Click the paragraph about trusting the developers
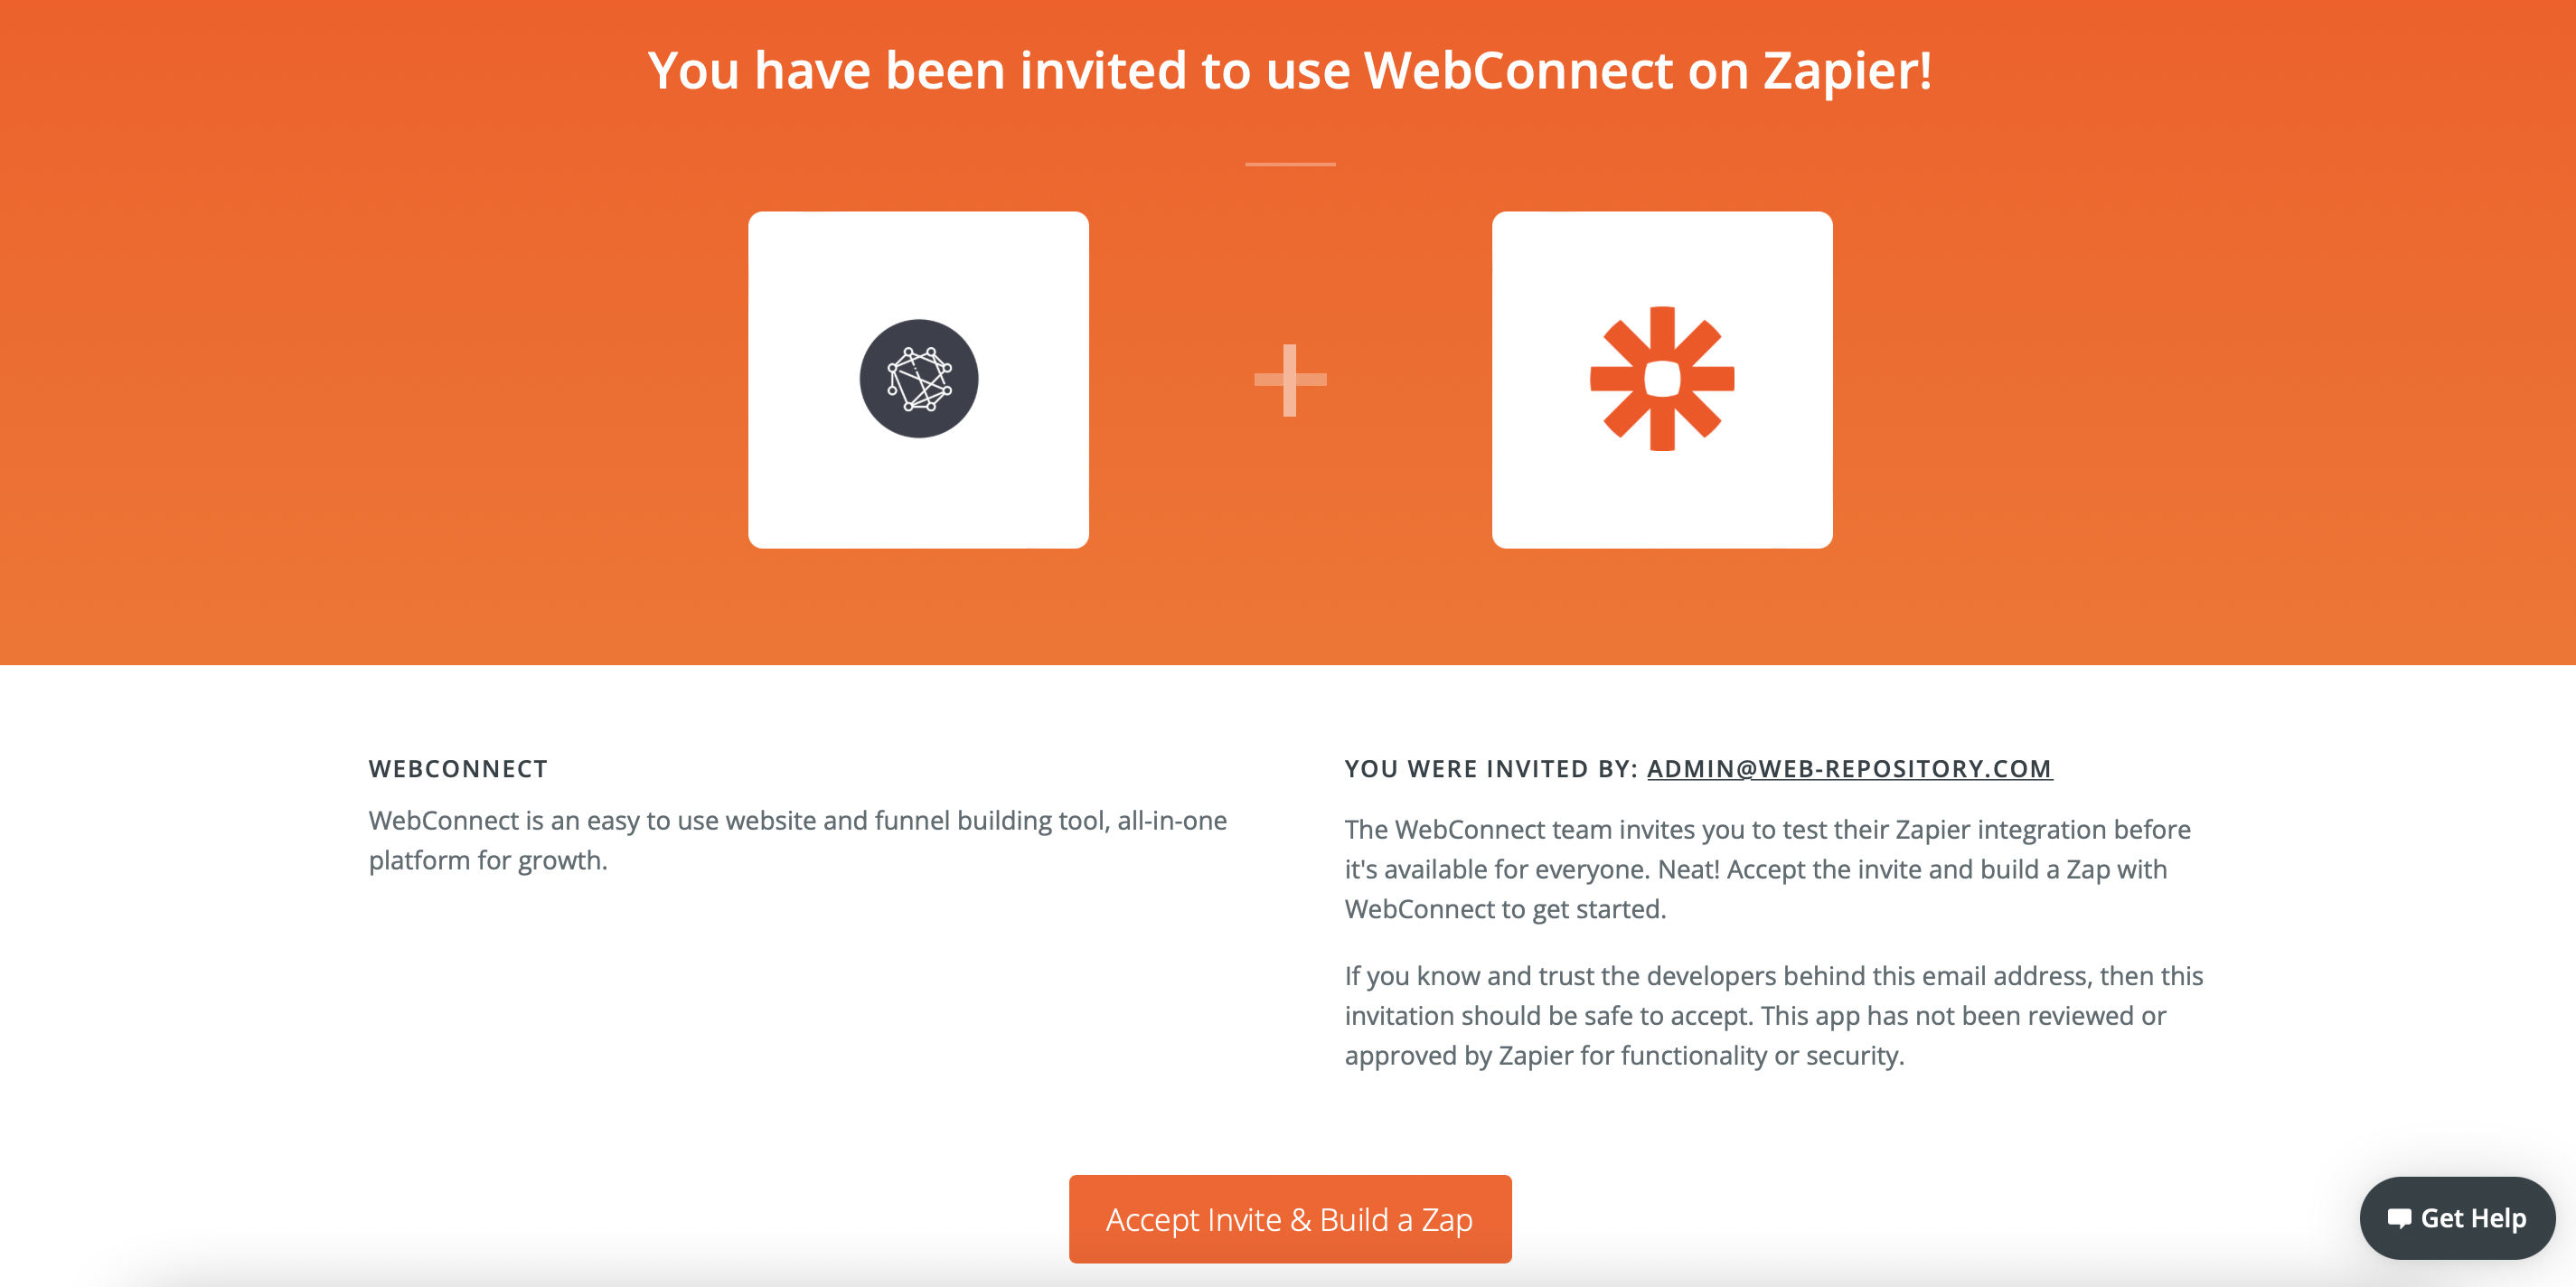 [x=1774, y=1015]
